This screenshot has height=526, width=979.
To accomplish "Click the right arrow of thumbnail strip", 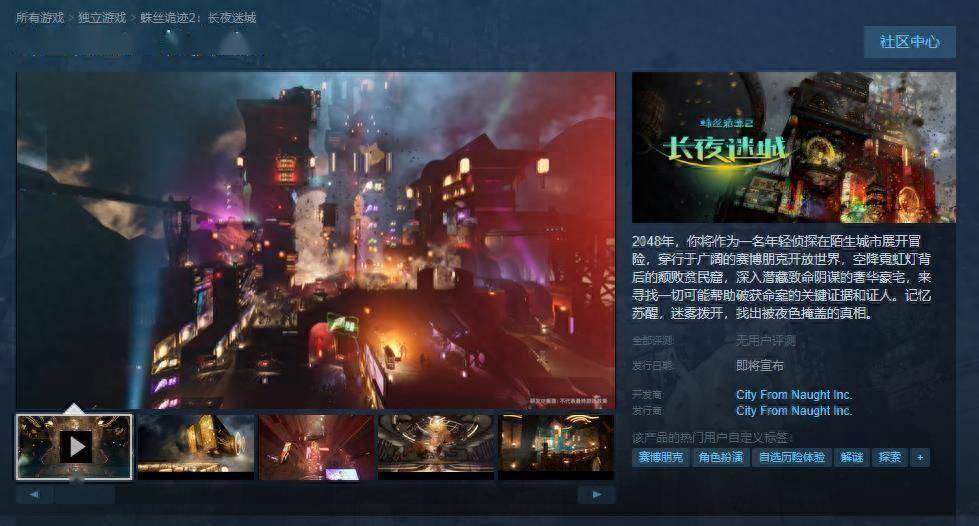I will pyautogui.click(x=596, y=495).
